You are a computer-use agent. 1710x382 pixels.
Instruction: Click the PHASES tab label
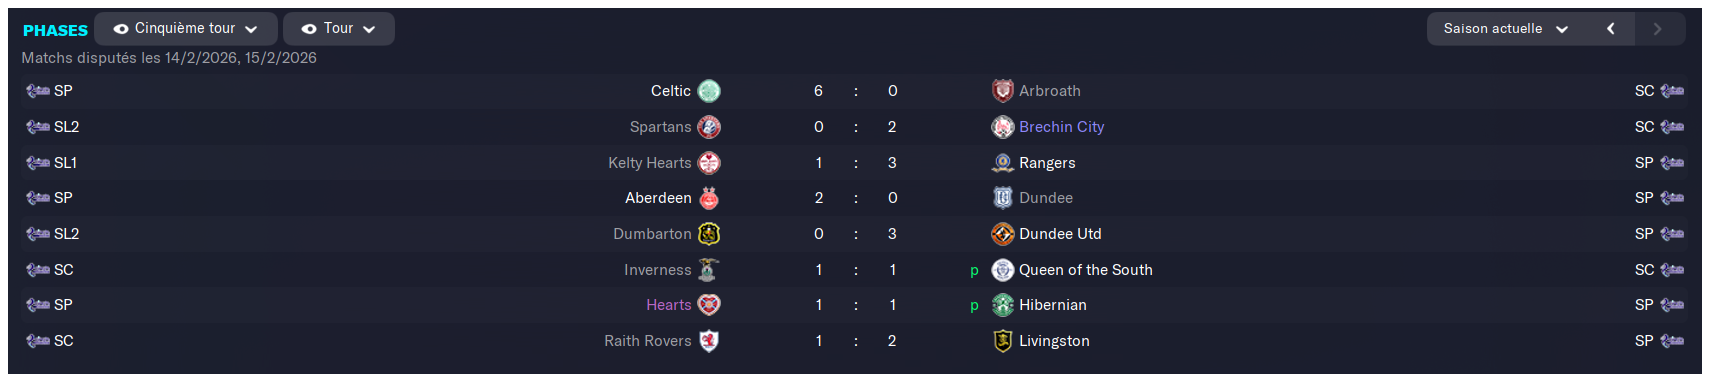pyautogui.click(x=55, y=30)
